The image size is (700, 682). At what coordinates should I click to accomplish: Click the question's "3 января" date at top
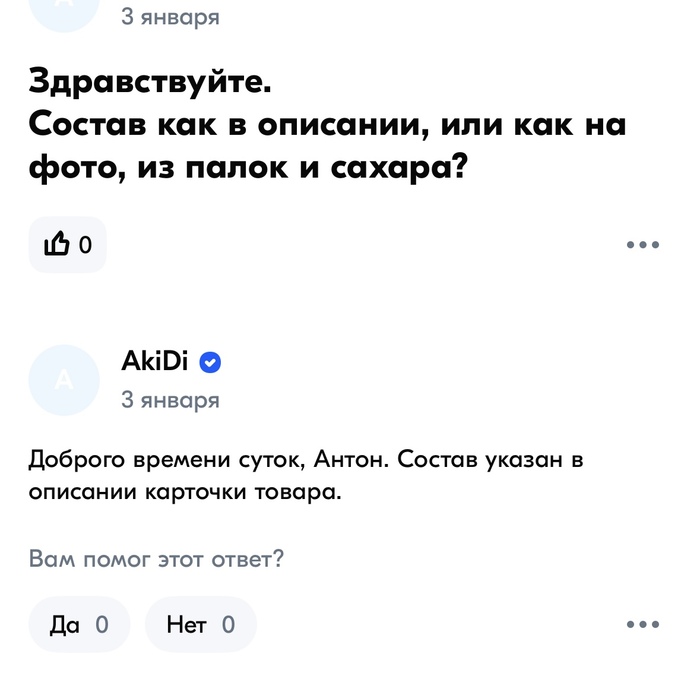(x=170, y=16)
